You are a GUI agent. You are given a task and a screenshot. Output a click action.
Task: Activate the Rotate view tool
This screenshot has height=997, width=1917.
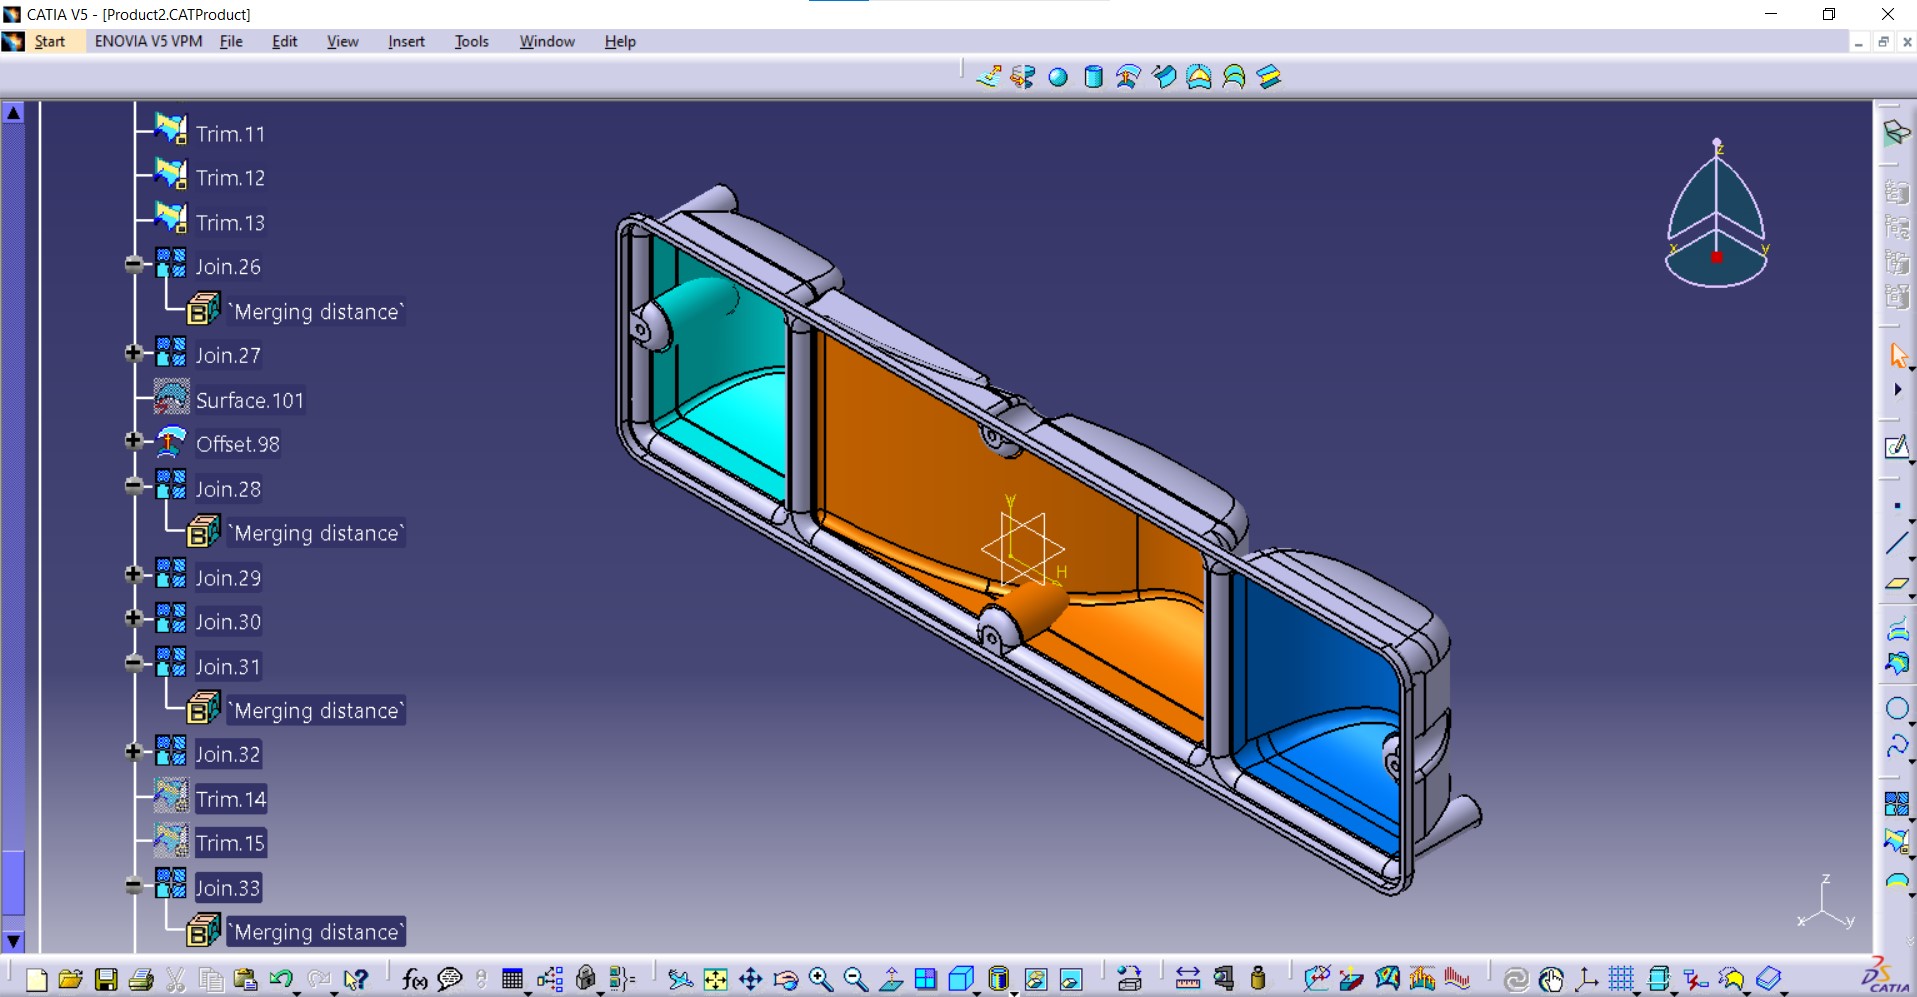[785, 979]
